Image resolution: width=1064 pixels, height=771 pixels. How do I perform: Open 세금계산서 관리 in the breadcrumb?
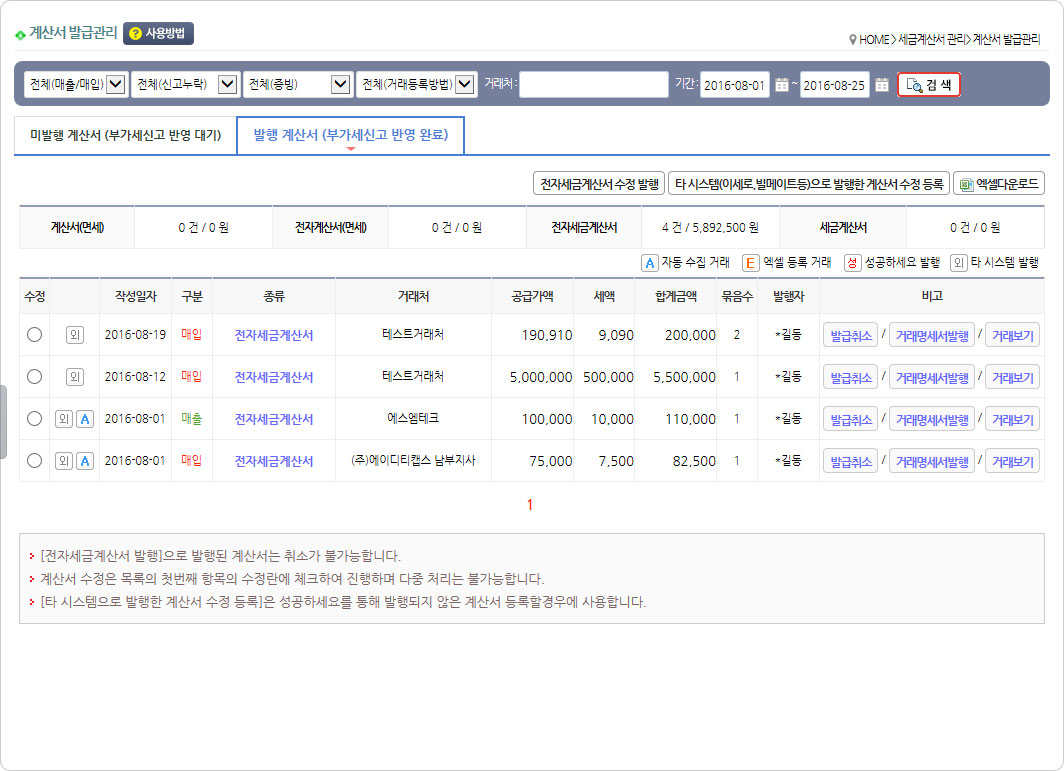click(x=930, y=40)
